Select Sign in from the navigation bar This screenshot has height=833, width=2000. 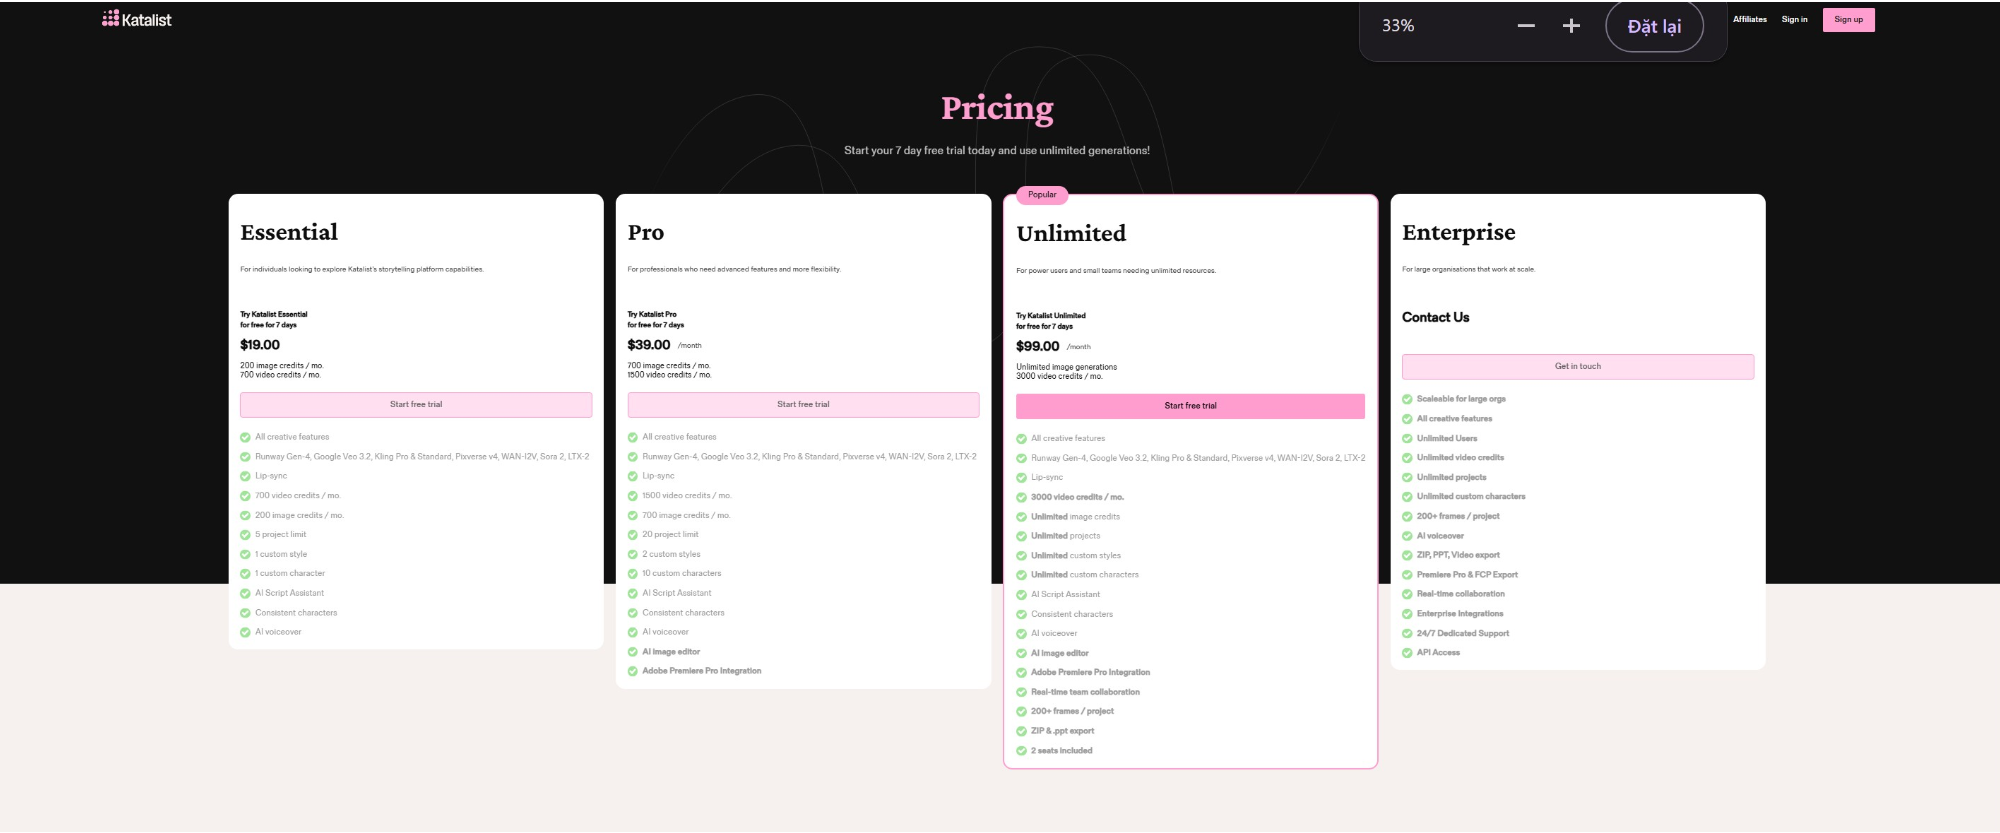(1795, 19)
